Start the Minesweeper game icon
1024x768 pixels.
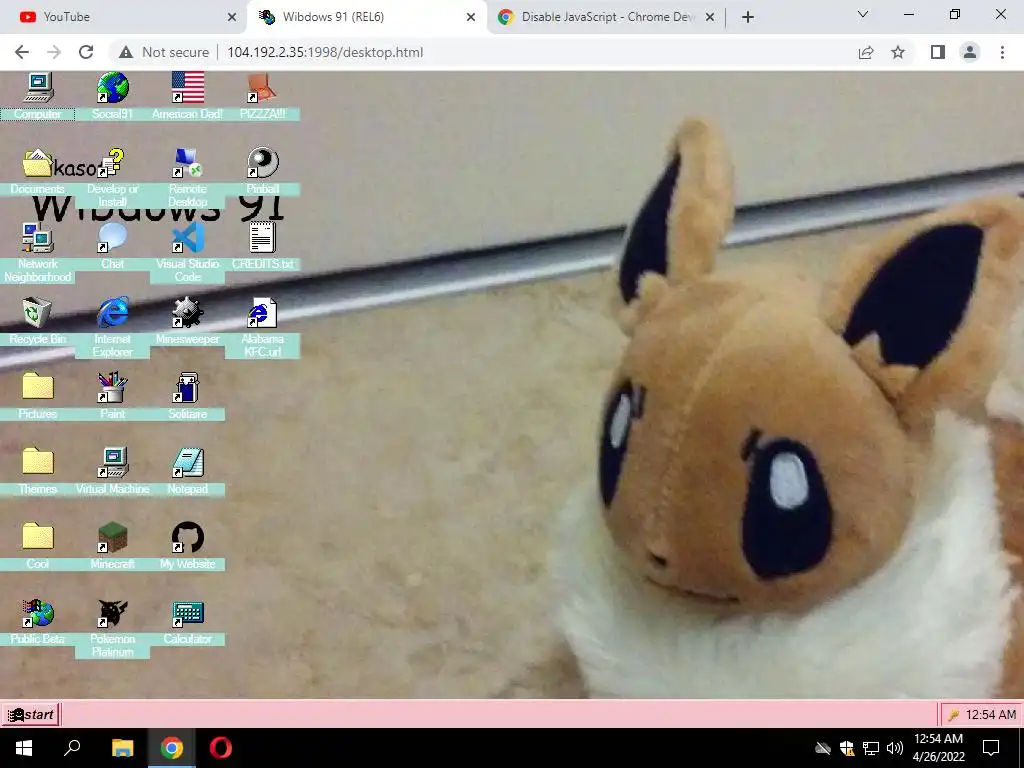[x=187, y=313]
